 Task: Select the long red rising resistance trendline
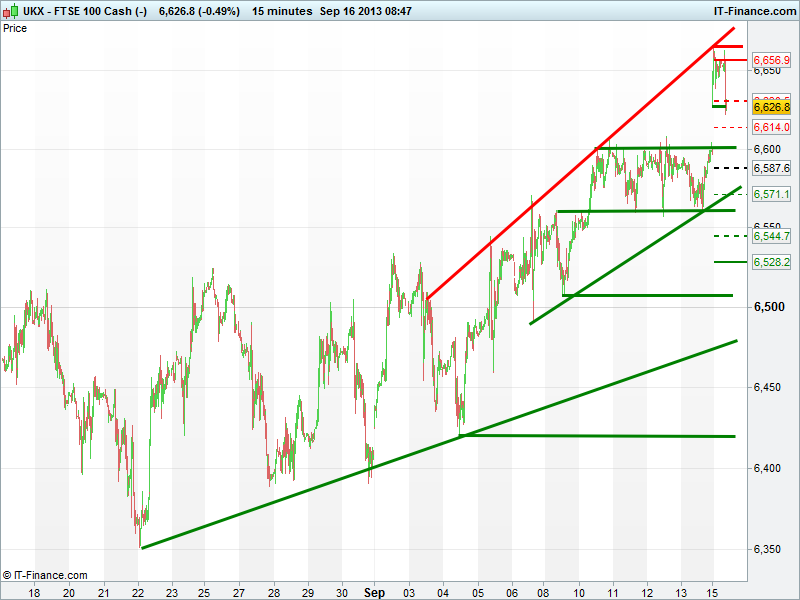[x=581, y=163]
